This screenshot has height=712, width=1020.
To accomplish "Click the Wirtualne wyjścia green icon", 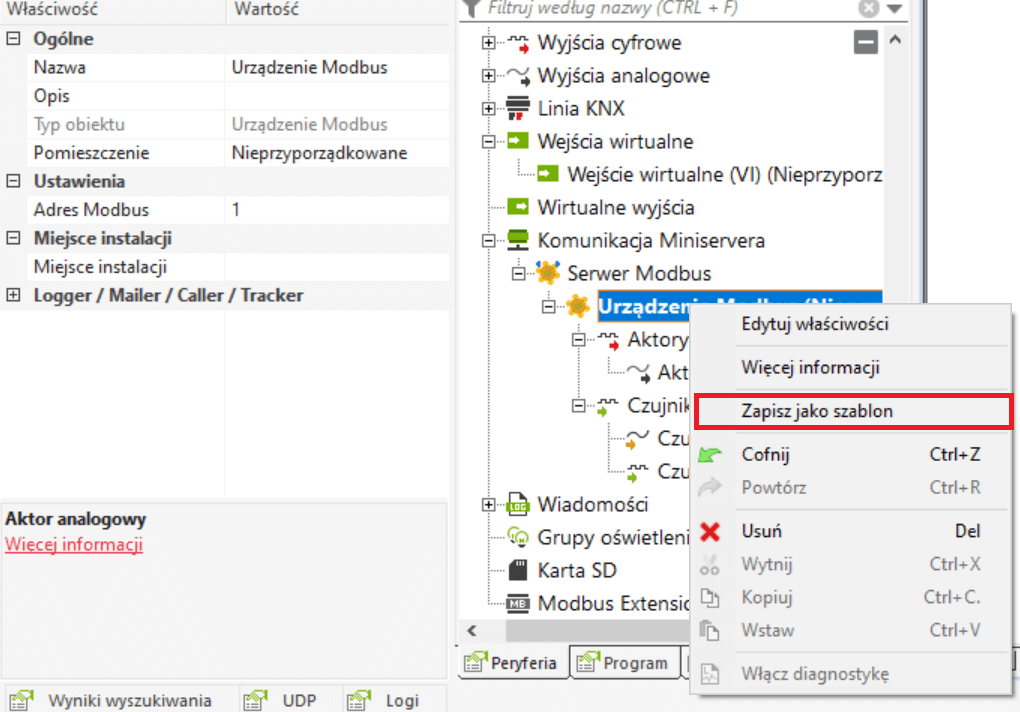I will point(518,208).
